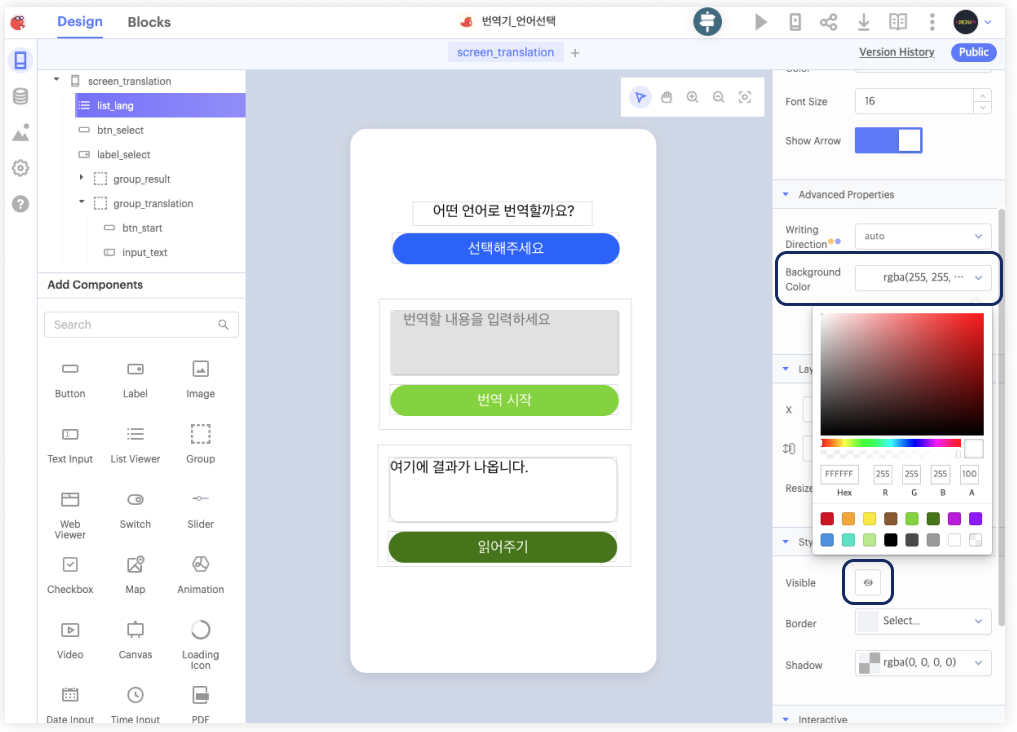The width and height of the screenshot is (1017, 732).
Task: Collapse the screen_translation tree node
Action: click(x=56, y=80)
